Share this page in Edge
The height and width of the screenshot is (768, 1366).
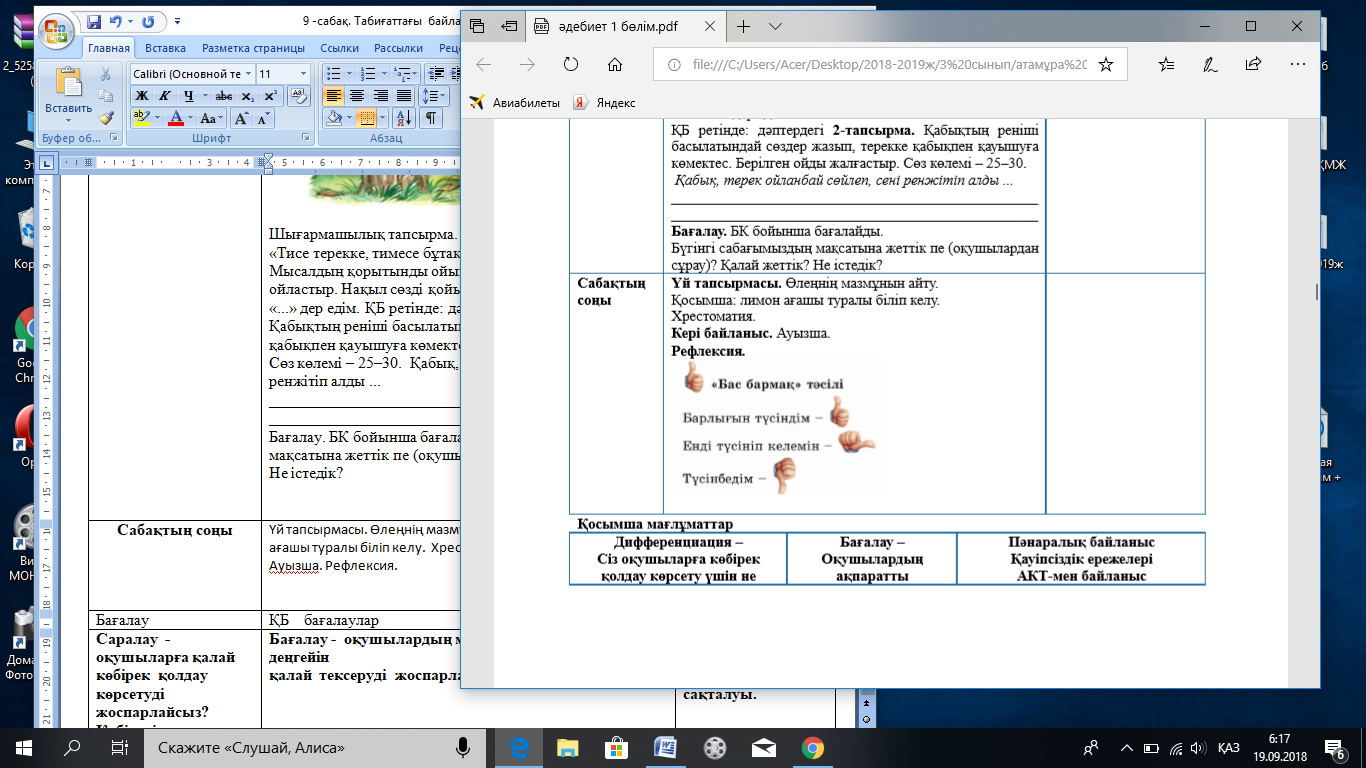click(1253, 64)
